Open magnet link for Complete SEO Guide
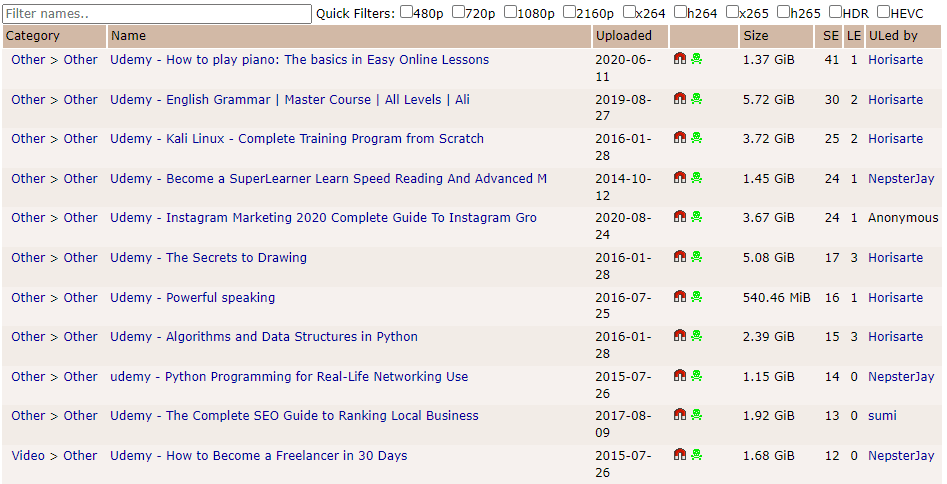This screenshot has height=484, width=947. point(680,415)
